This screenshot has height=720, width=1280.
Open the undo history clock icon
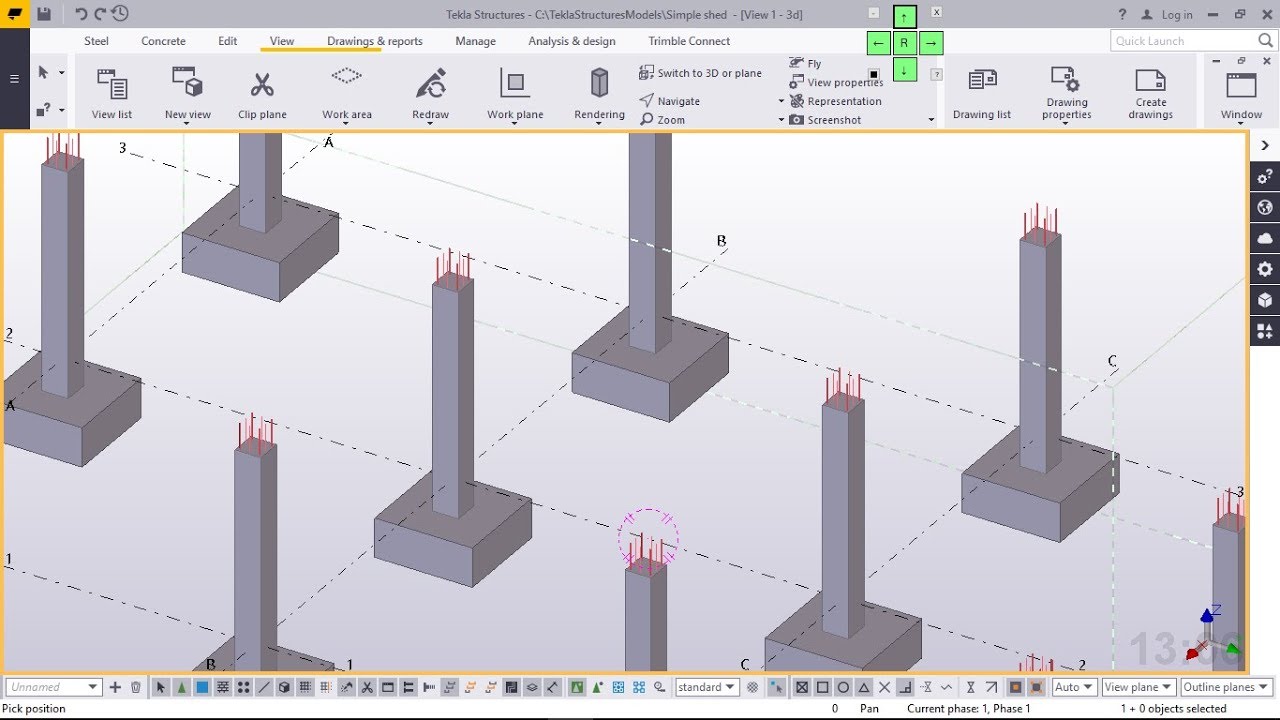120,14
